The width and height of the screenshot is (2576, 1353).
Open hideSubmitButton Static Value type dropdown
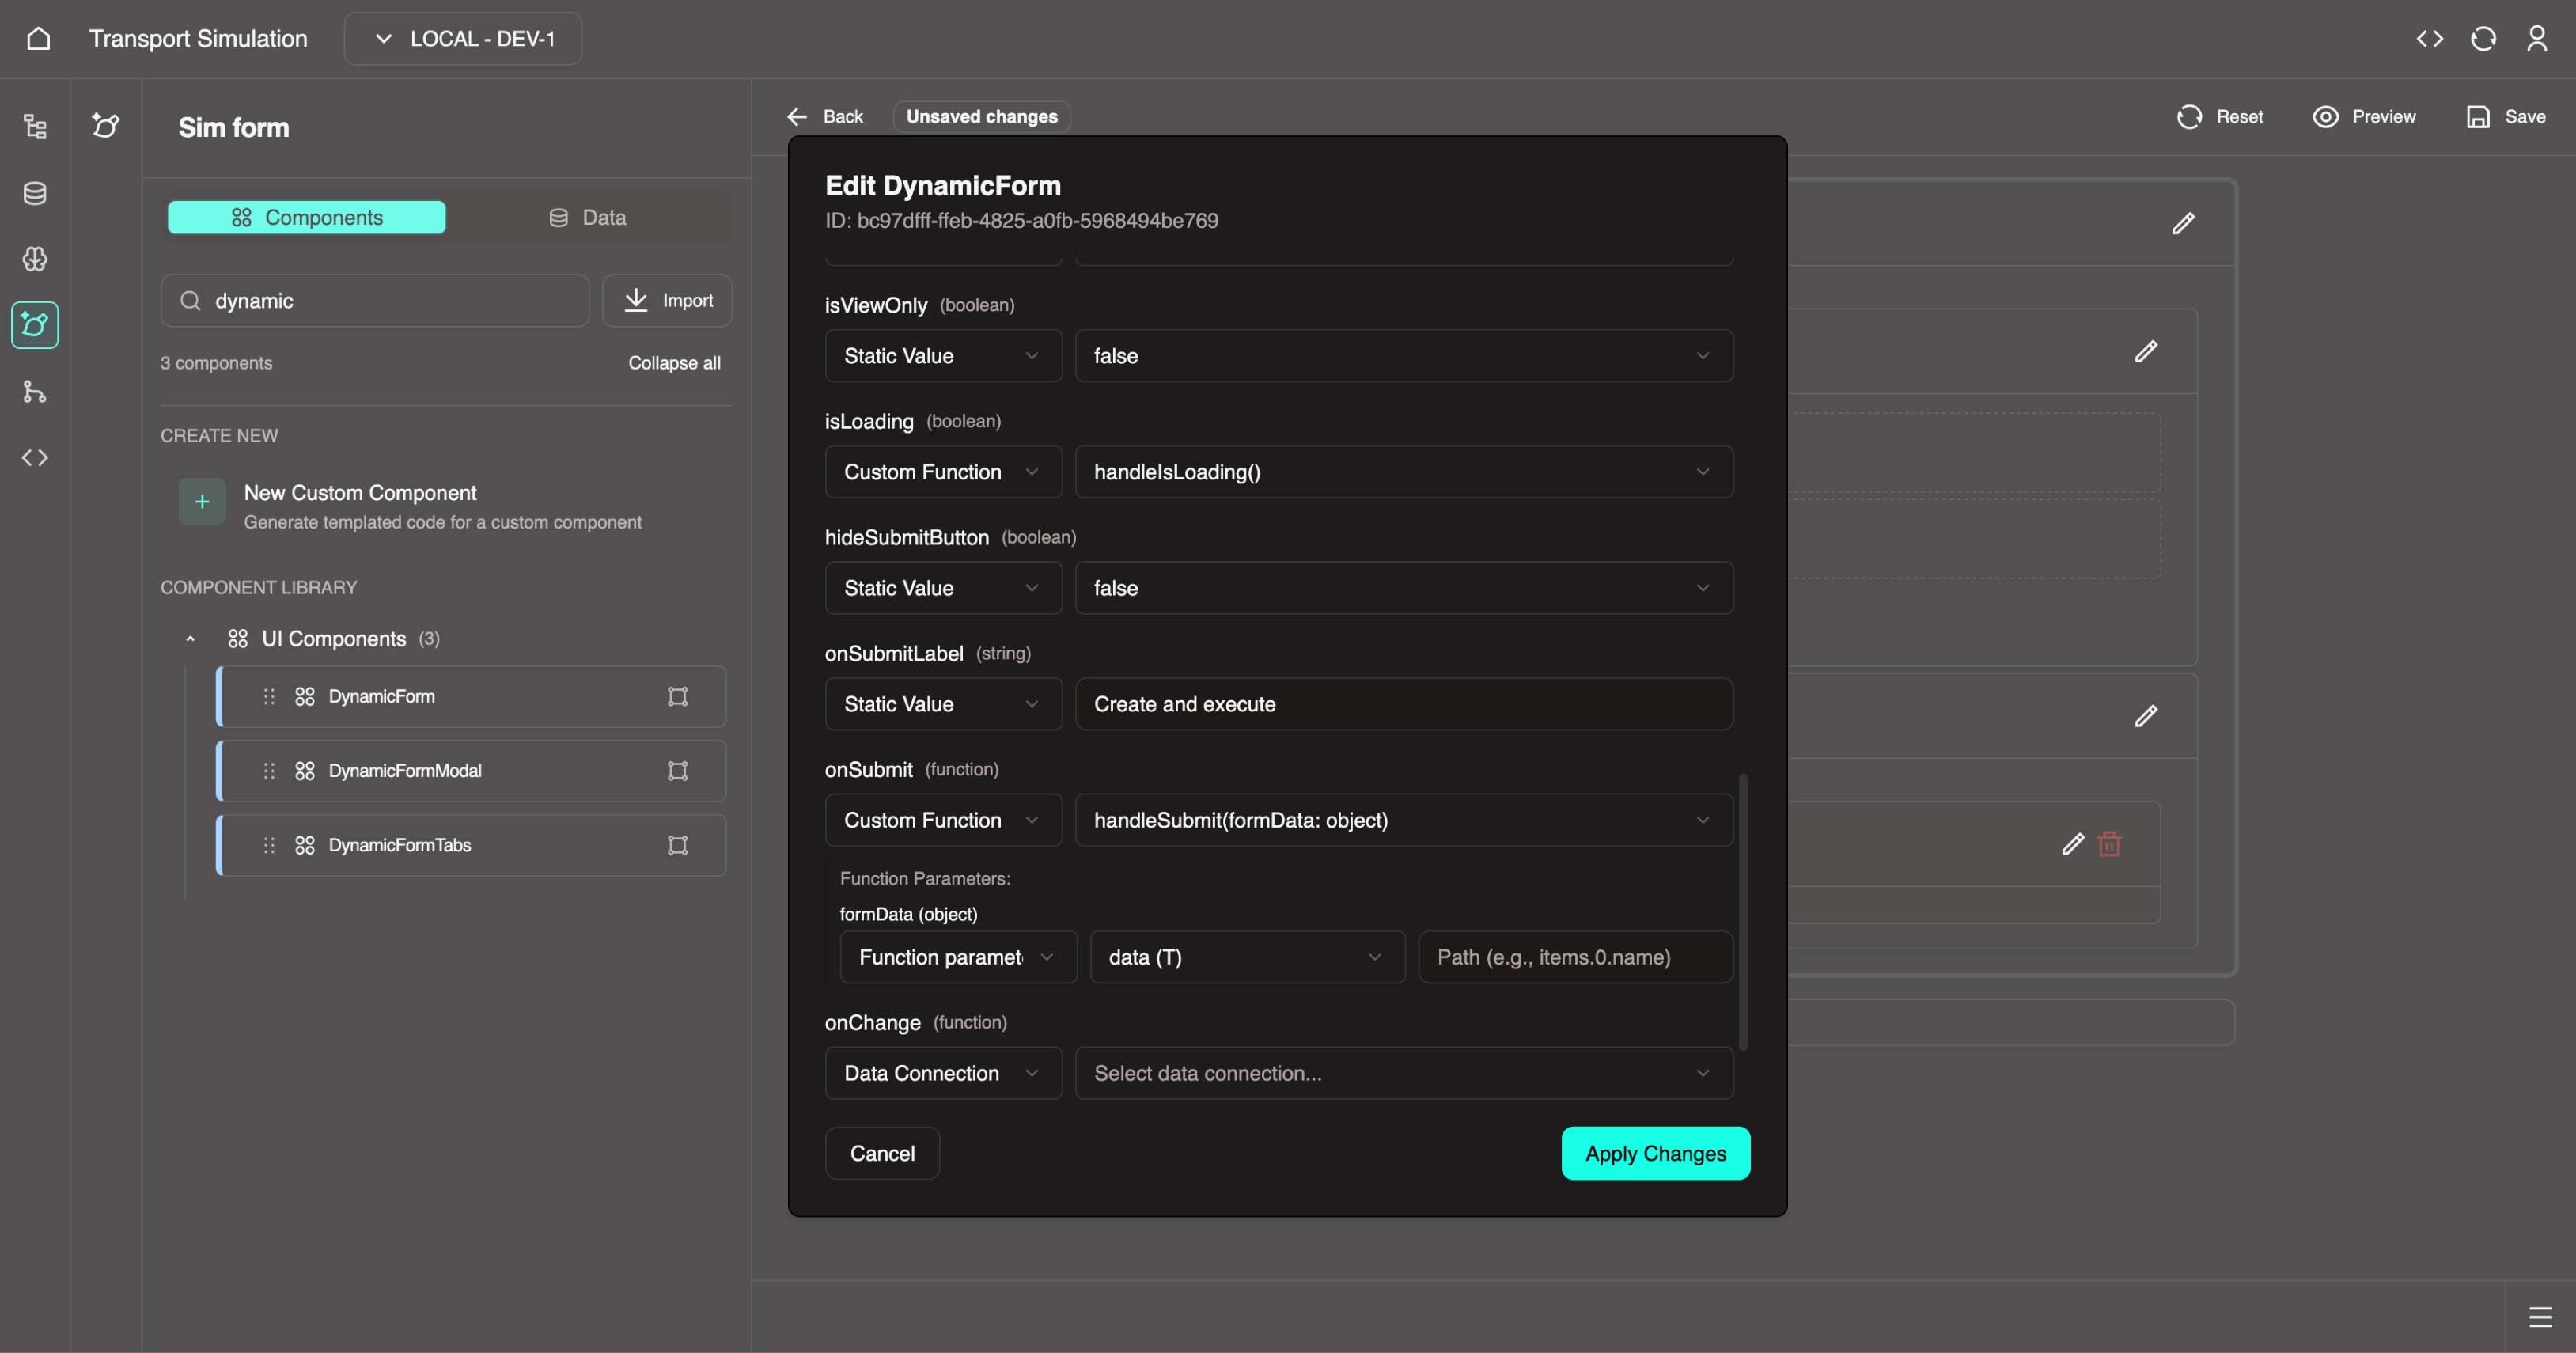point(943,588)
